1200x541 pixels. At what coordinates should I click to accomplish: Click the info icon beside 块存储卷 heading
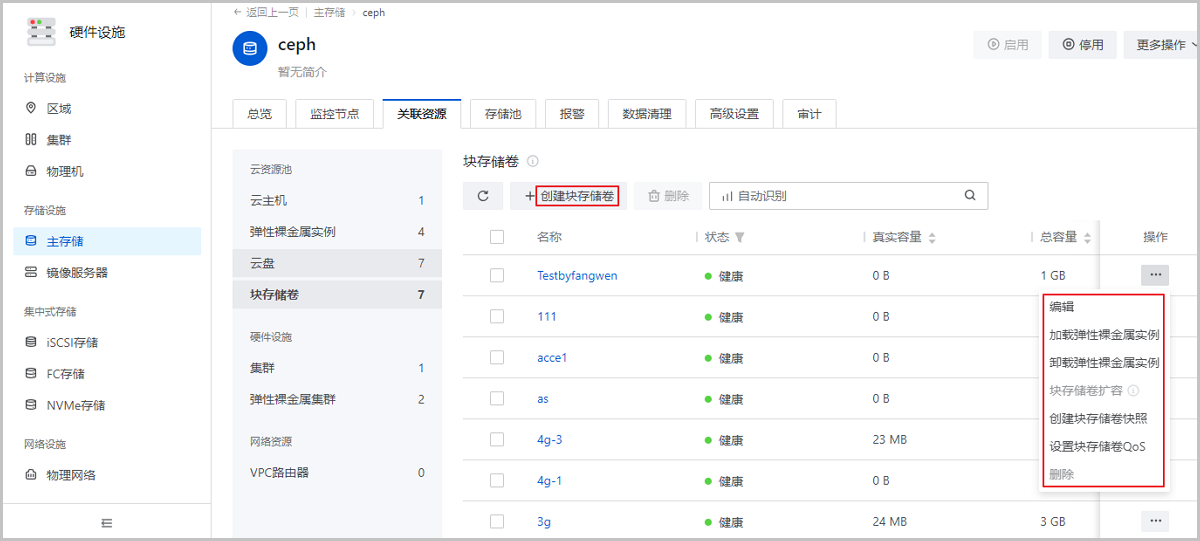click(x=533, y=161)
